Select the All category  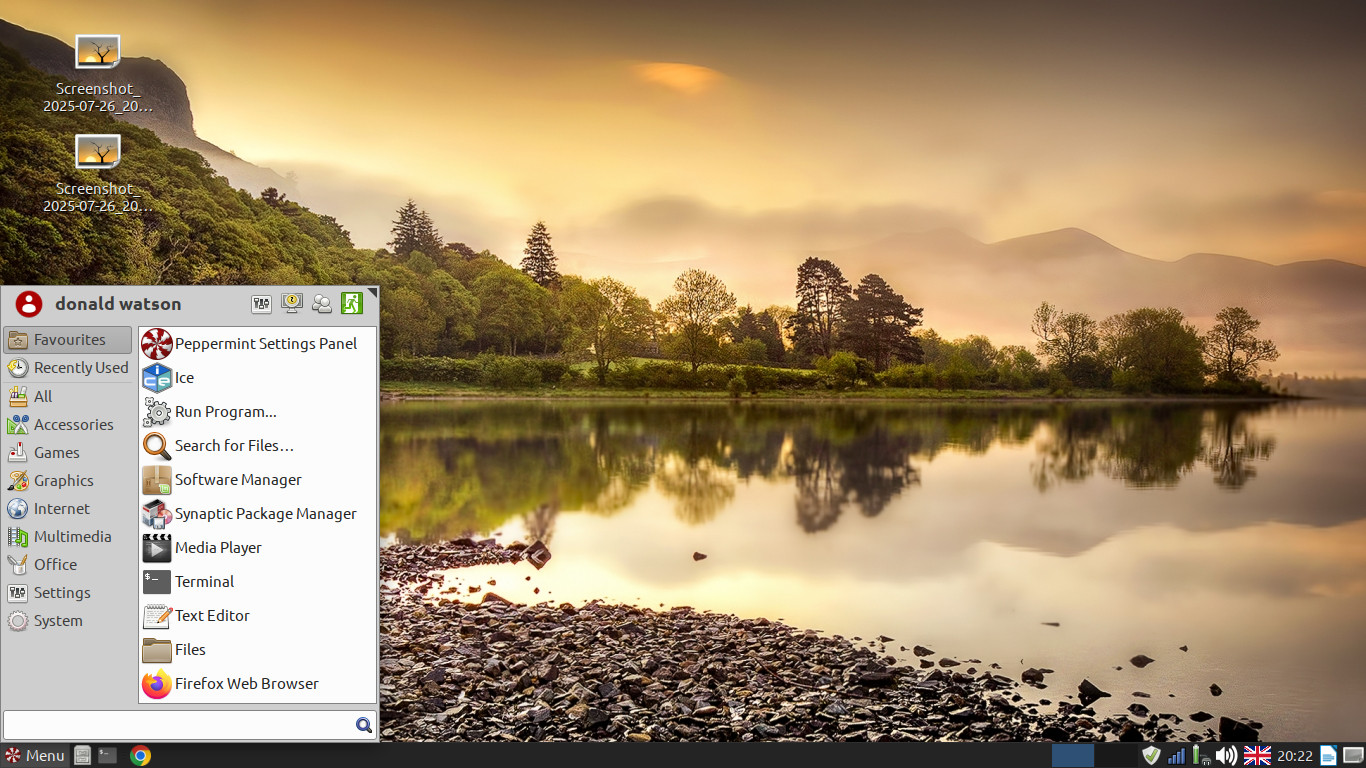tap(68, 396)
